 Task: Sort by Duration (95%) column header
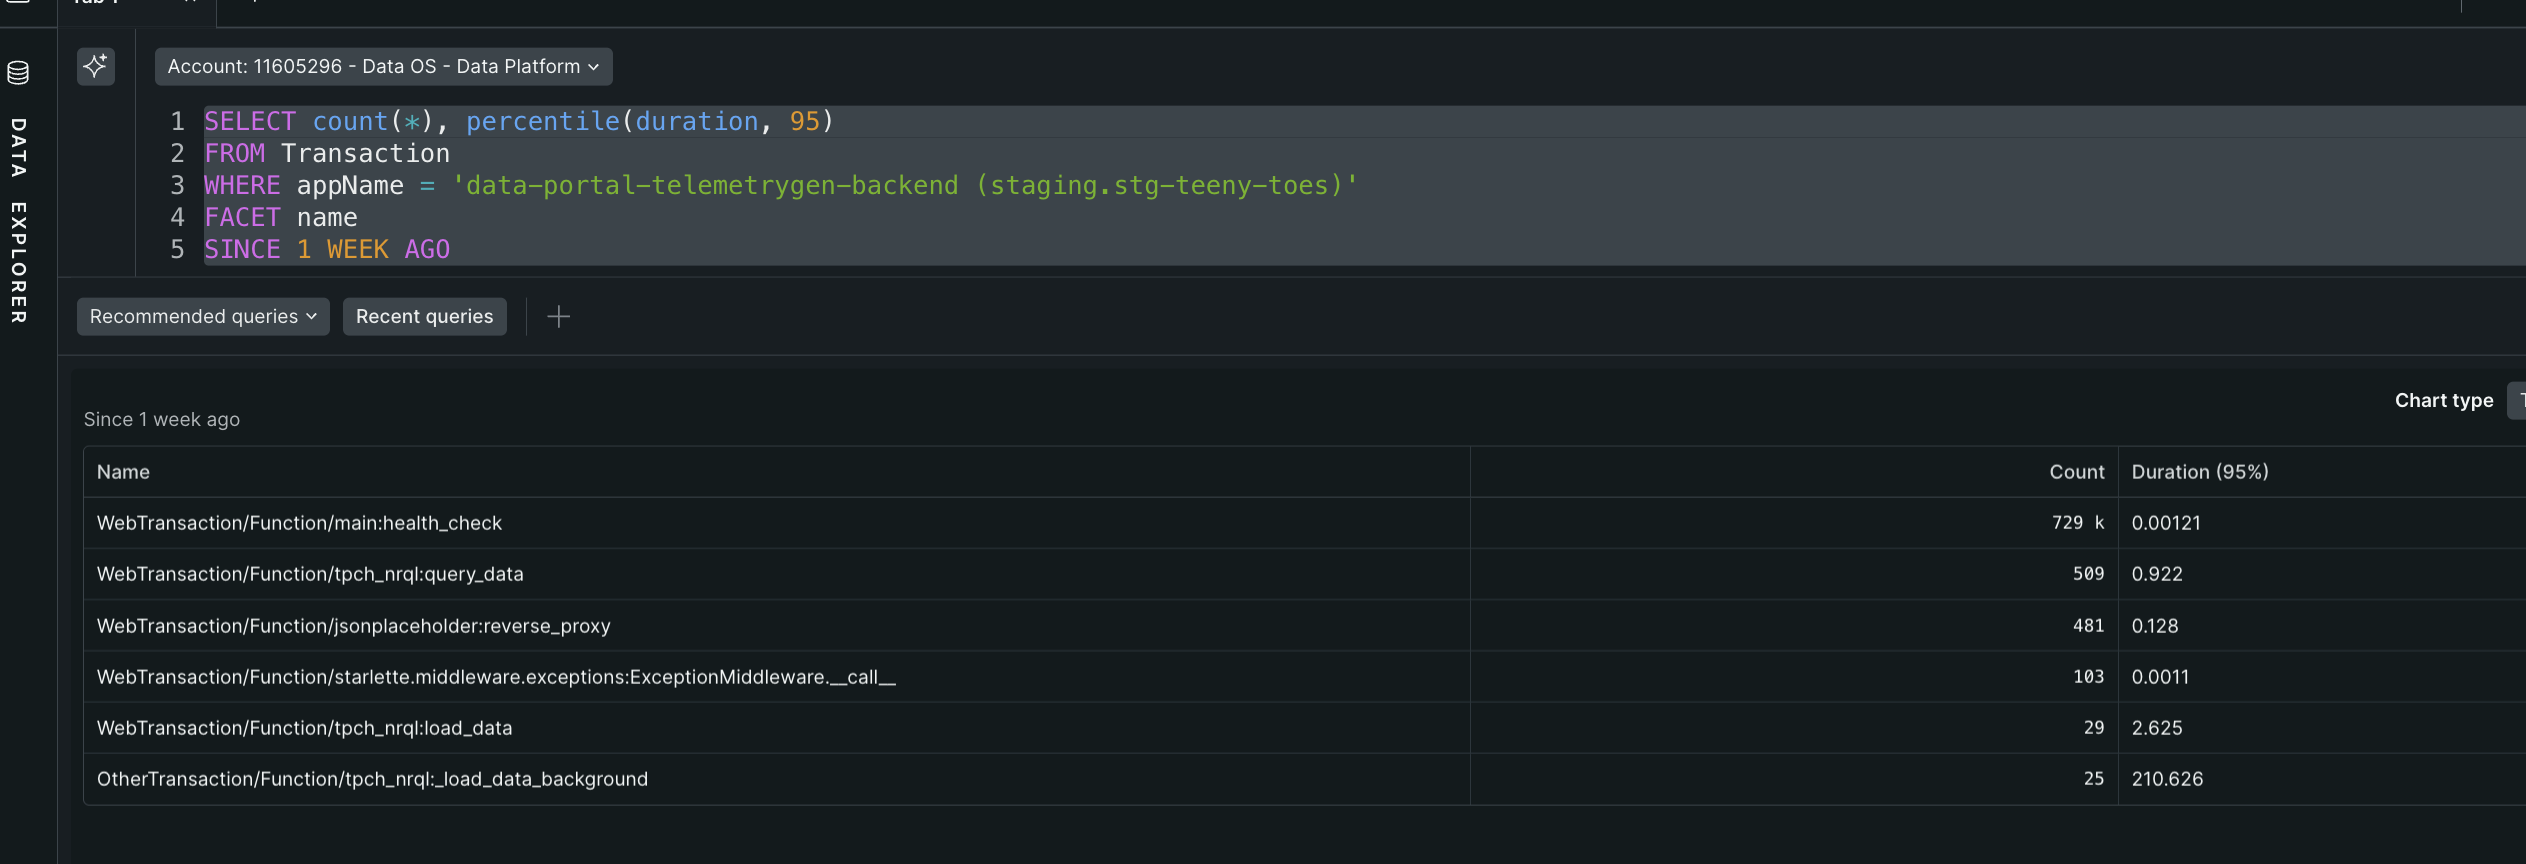click(2199, 472)
